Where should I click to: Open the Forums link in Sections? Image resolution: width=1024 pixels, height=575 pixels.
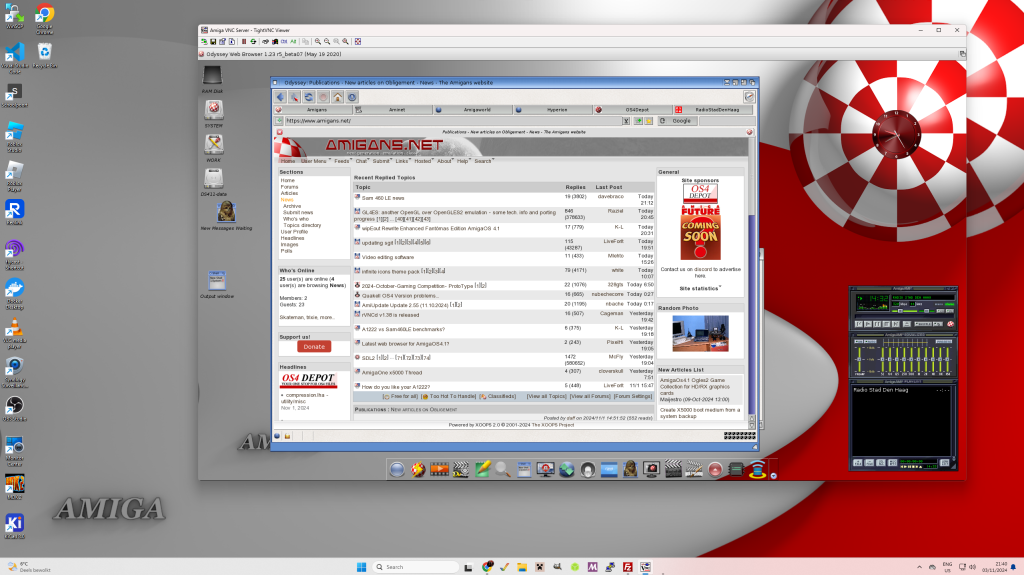click(289, 187)
